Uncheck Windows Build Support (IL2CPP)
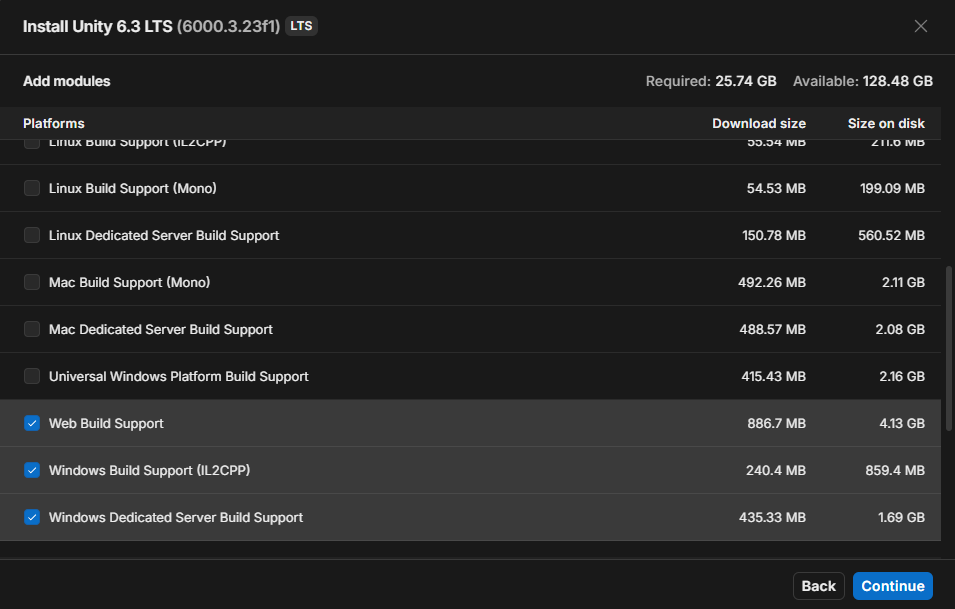Image resolution: width=955 pixels, height=609 pixels. [x=32, y=470]
